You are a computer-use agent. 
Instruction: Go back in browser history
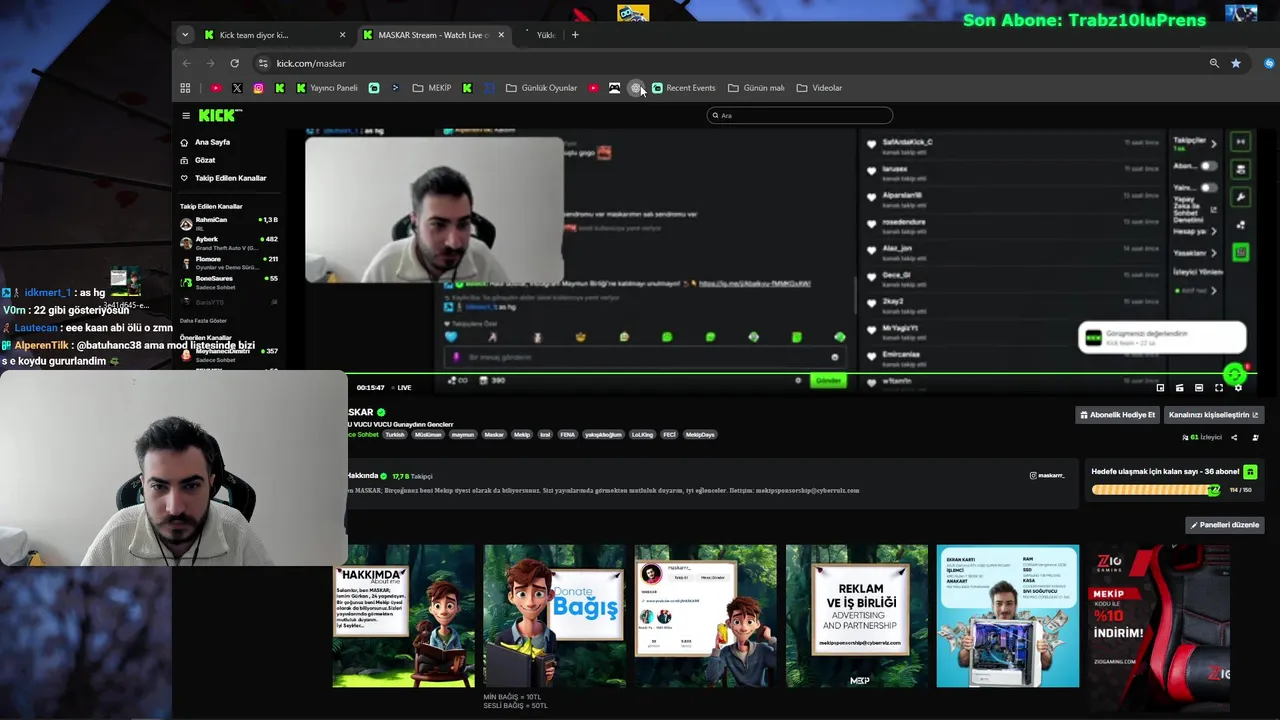186,63
